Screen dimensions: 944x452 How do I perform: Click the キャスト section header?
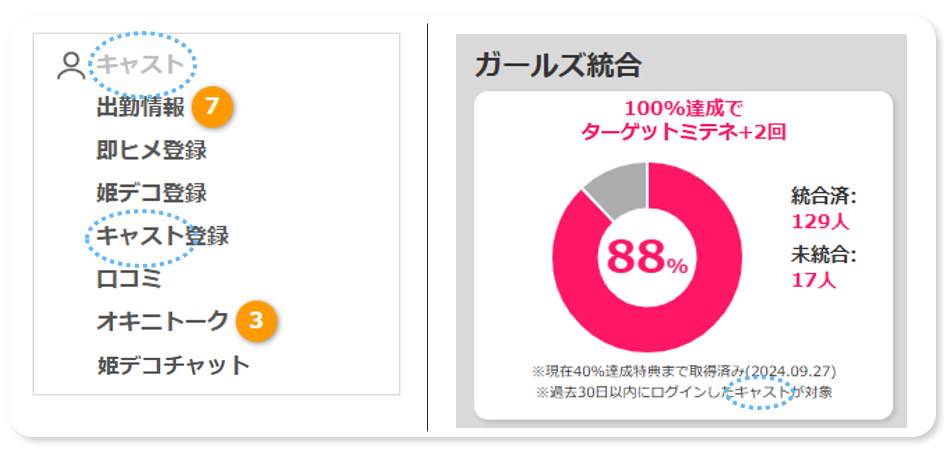(140, 66)
